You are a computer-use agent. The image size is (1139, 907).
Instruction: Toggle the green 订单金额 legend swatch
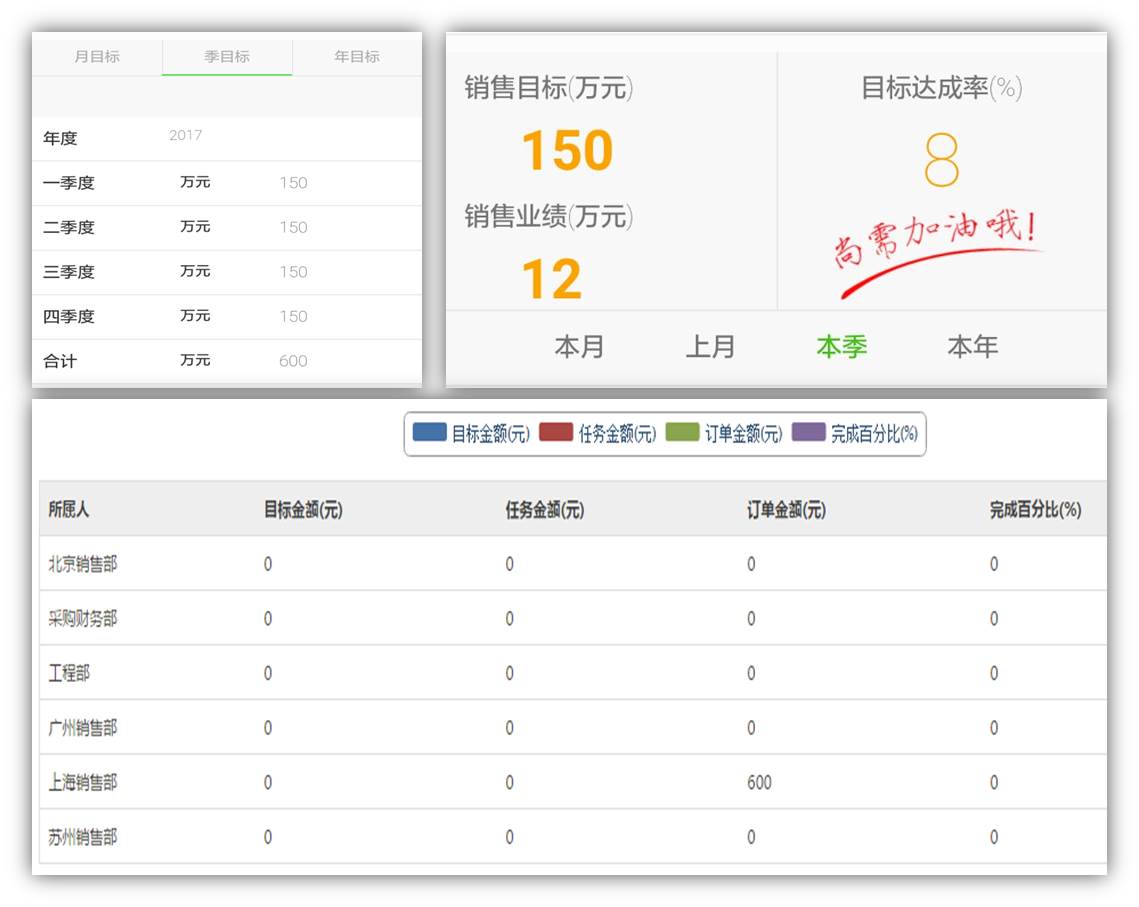pos(682,433)
